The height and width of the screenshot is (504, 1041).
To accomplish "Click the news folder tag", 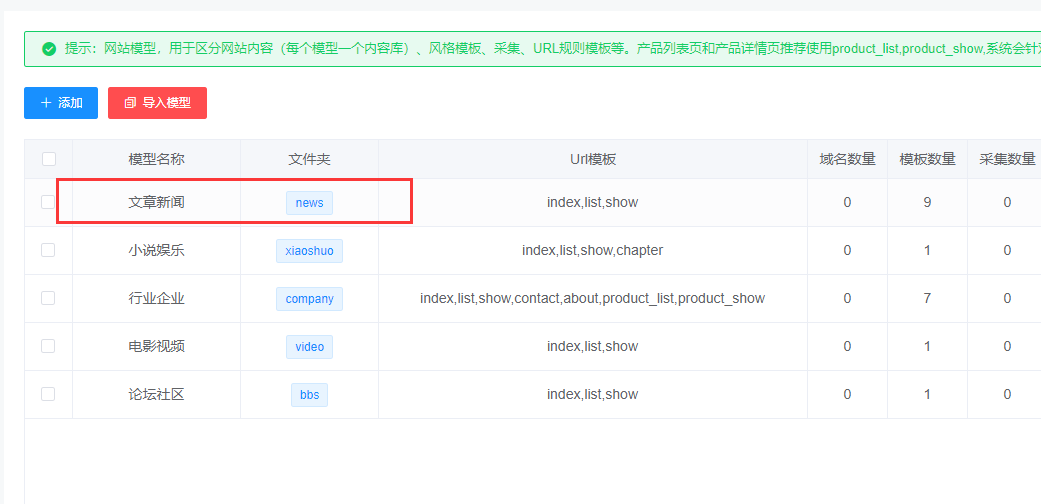I will [309, 203].
